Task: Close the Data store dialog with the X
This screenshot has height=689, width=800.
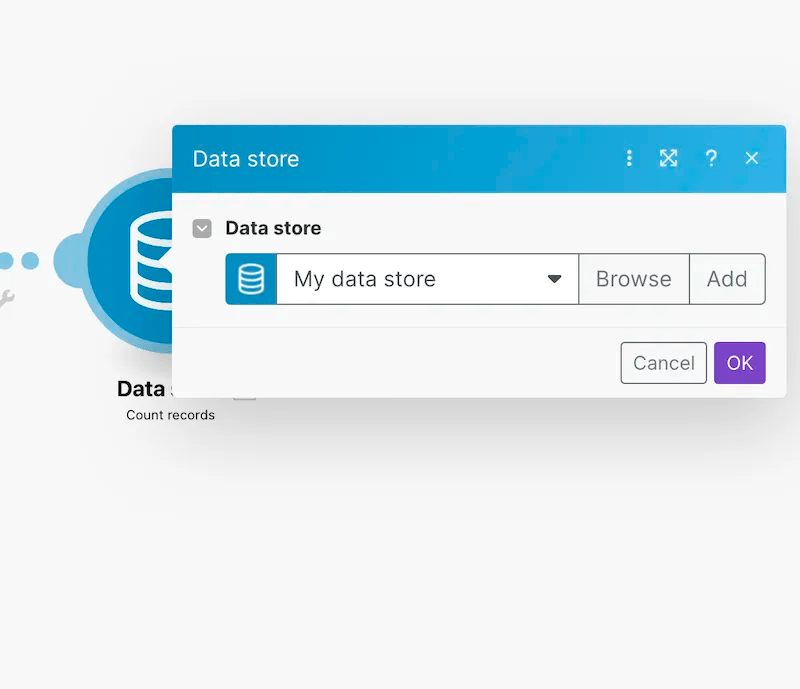Action: 752,158
